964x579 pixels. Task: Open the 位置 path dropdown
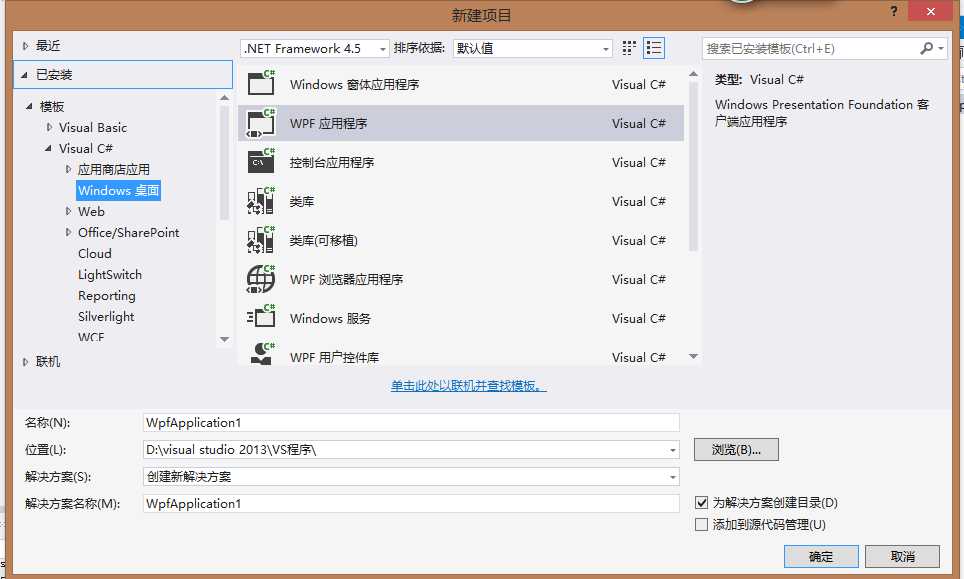(x=673, y=450)
